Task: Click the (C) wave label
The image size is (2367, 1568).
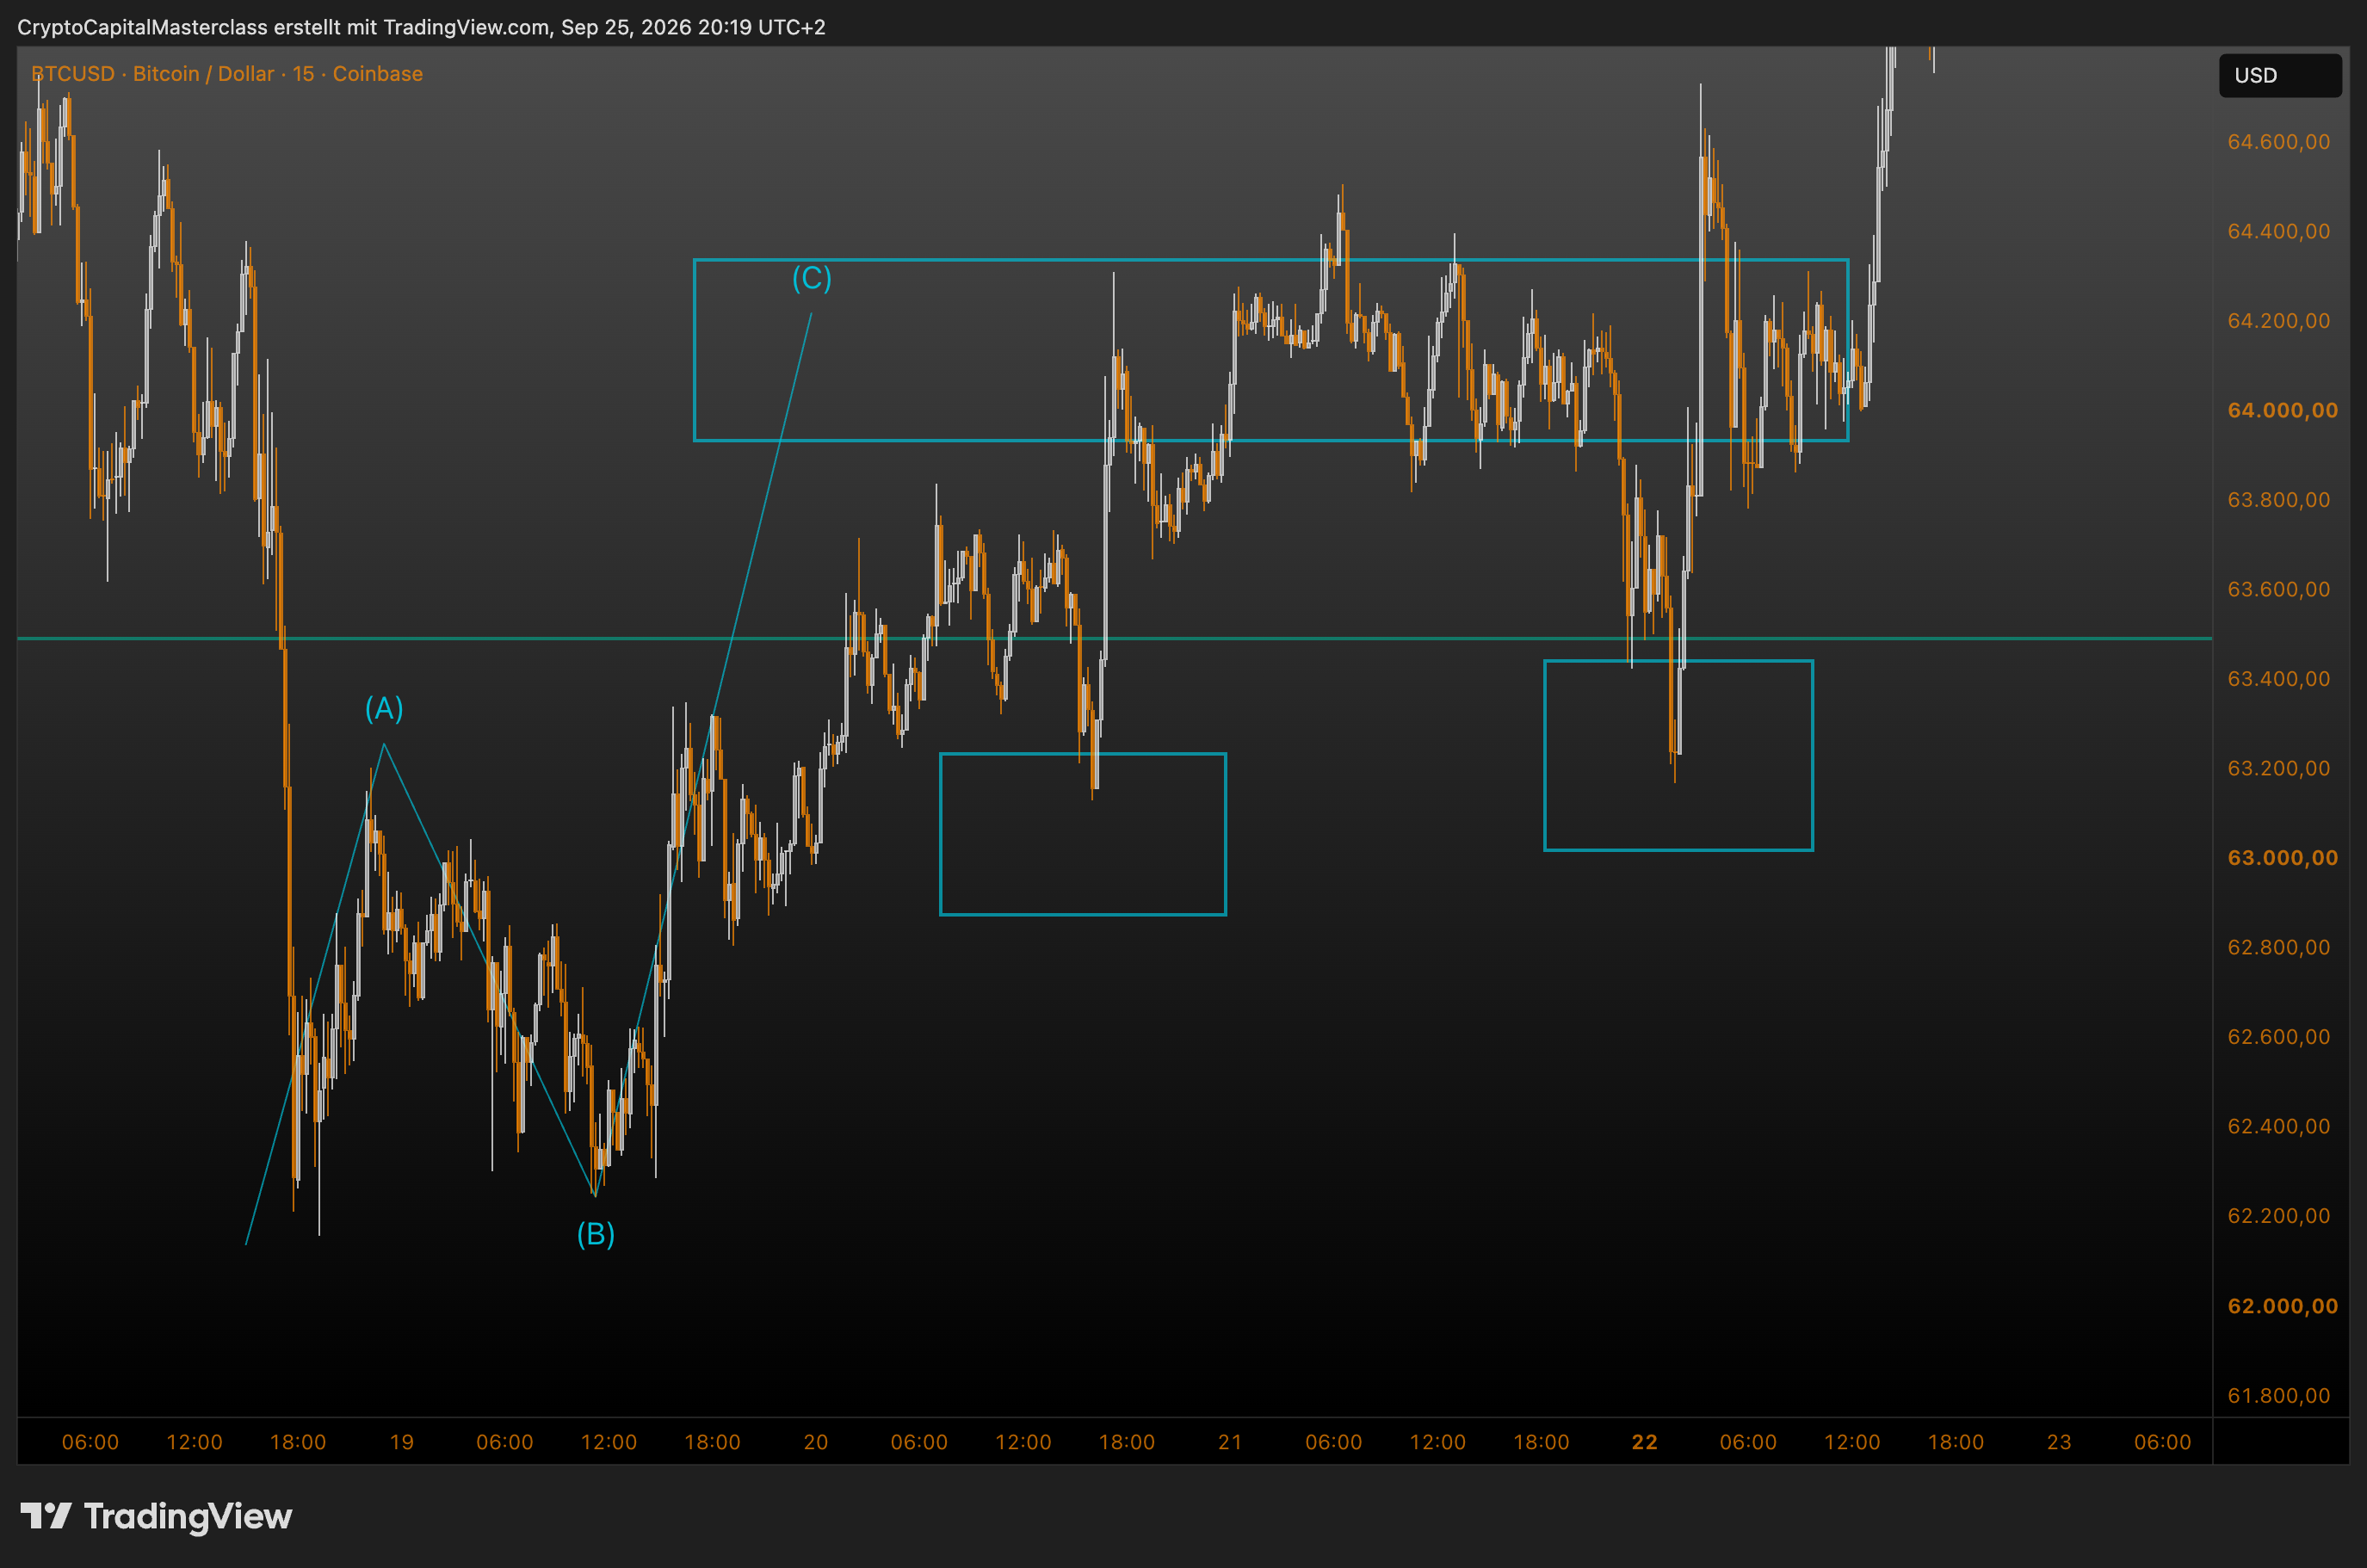Action: click(x=812, y=277)
